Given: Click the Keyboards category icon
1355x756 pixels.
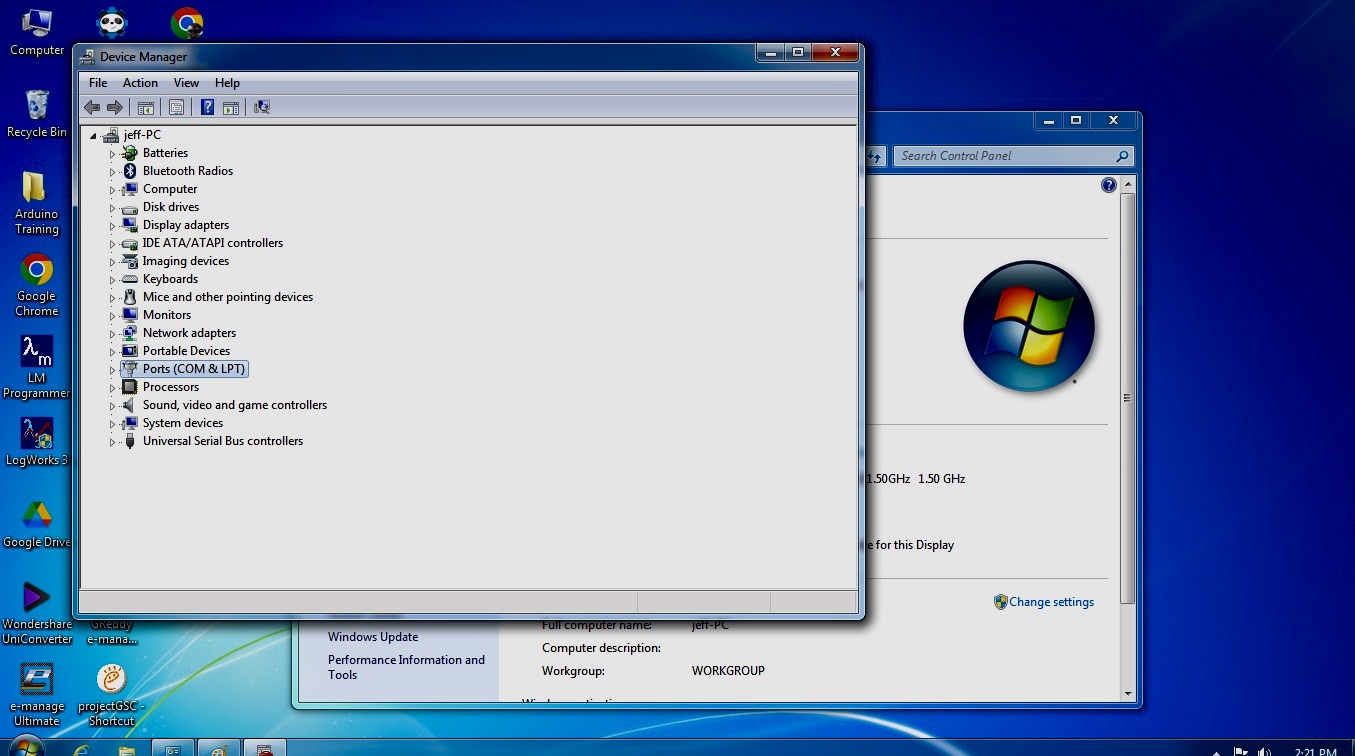Looking at the screenshot, I should click(129, 279).
